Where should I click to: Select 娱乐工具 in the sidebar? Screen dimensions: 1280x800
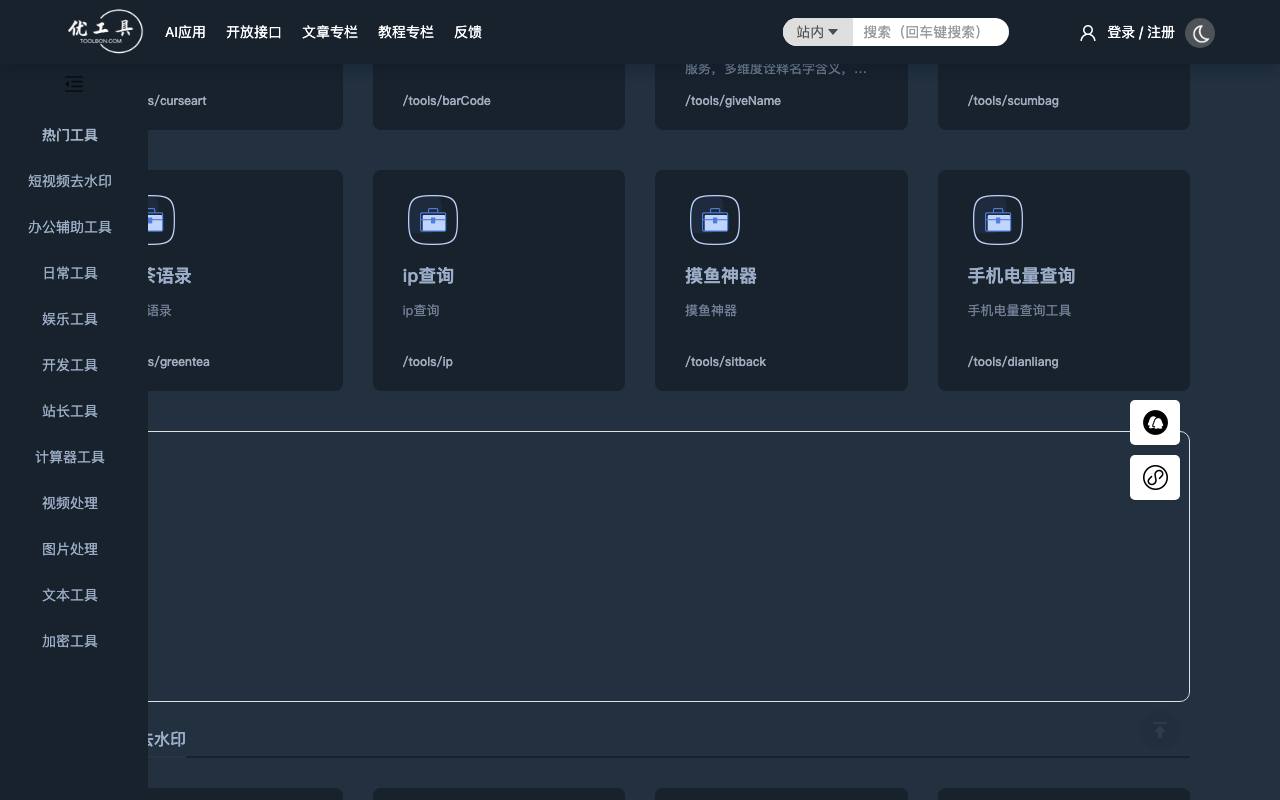pyautogui.click(x=70, y=319)
